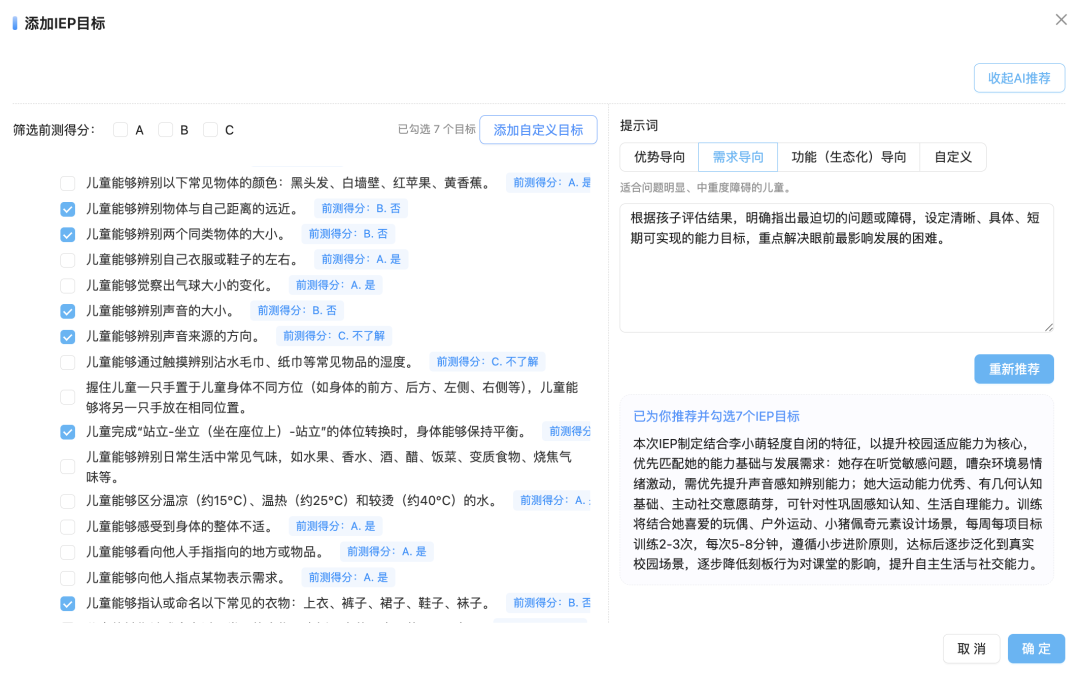
Task: Click 前测得分 A. 是 tag on 手指指向 row
Action: click(386, 551)
